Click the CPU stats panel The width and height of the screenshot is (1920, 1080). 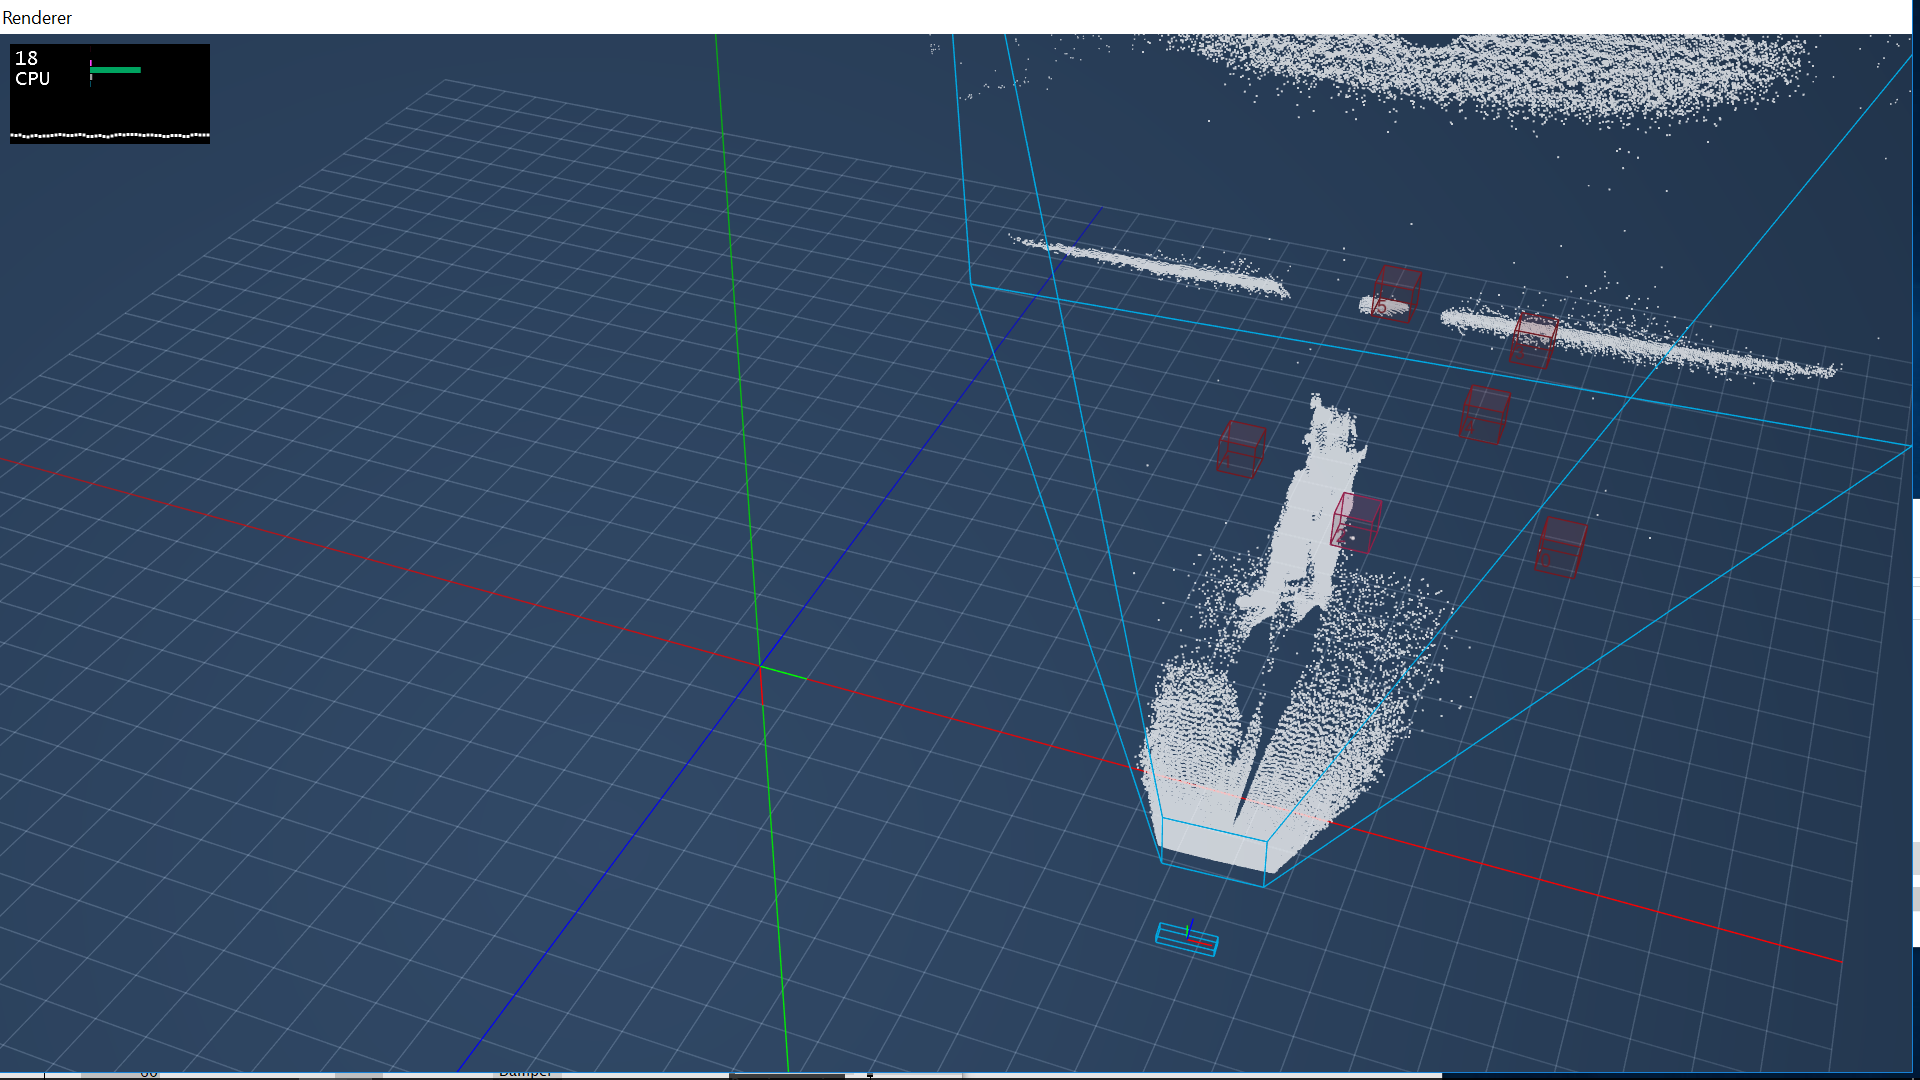tap(110, 94)
